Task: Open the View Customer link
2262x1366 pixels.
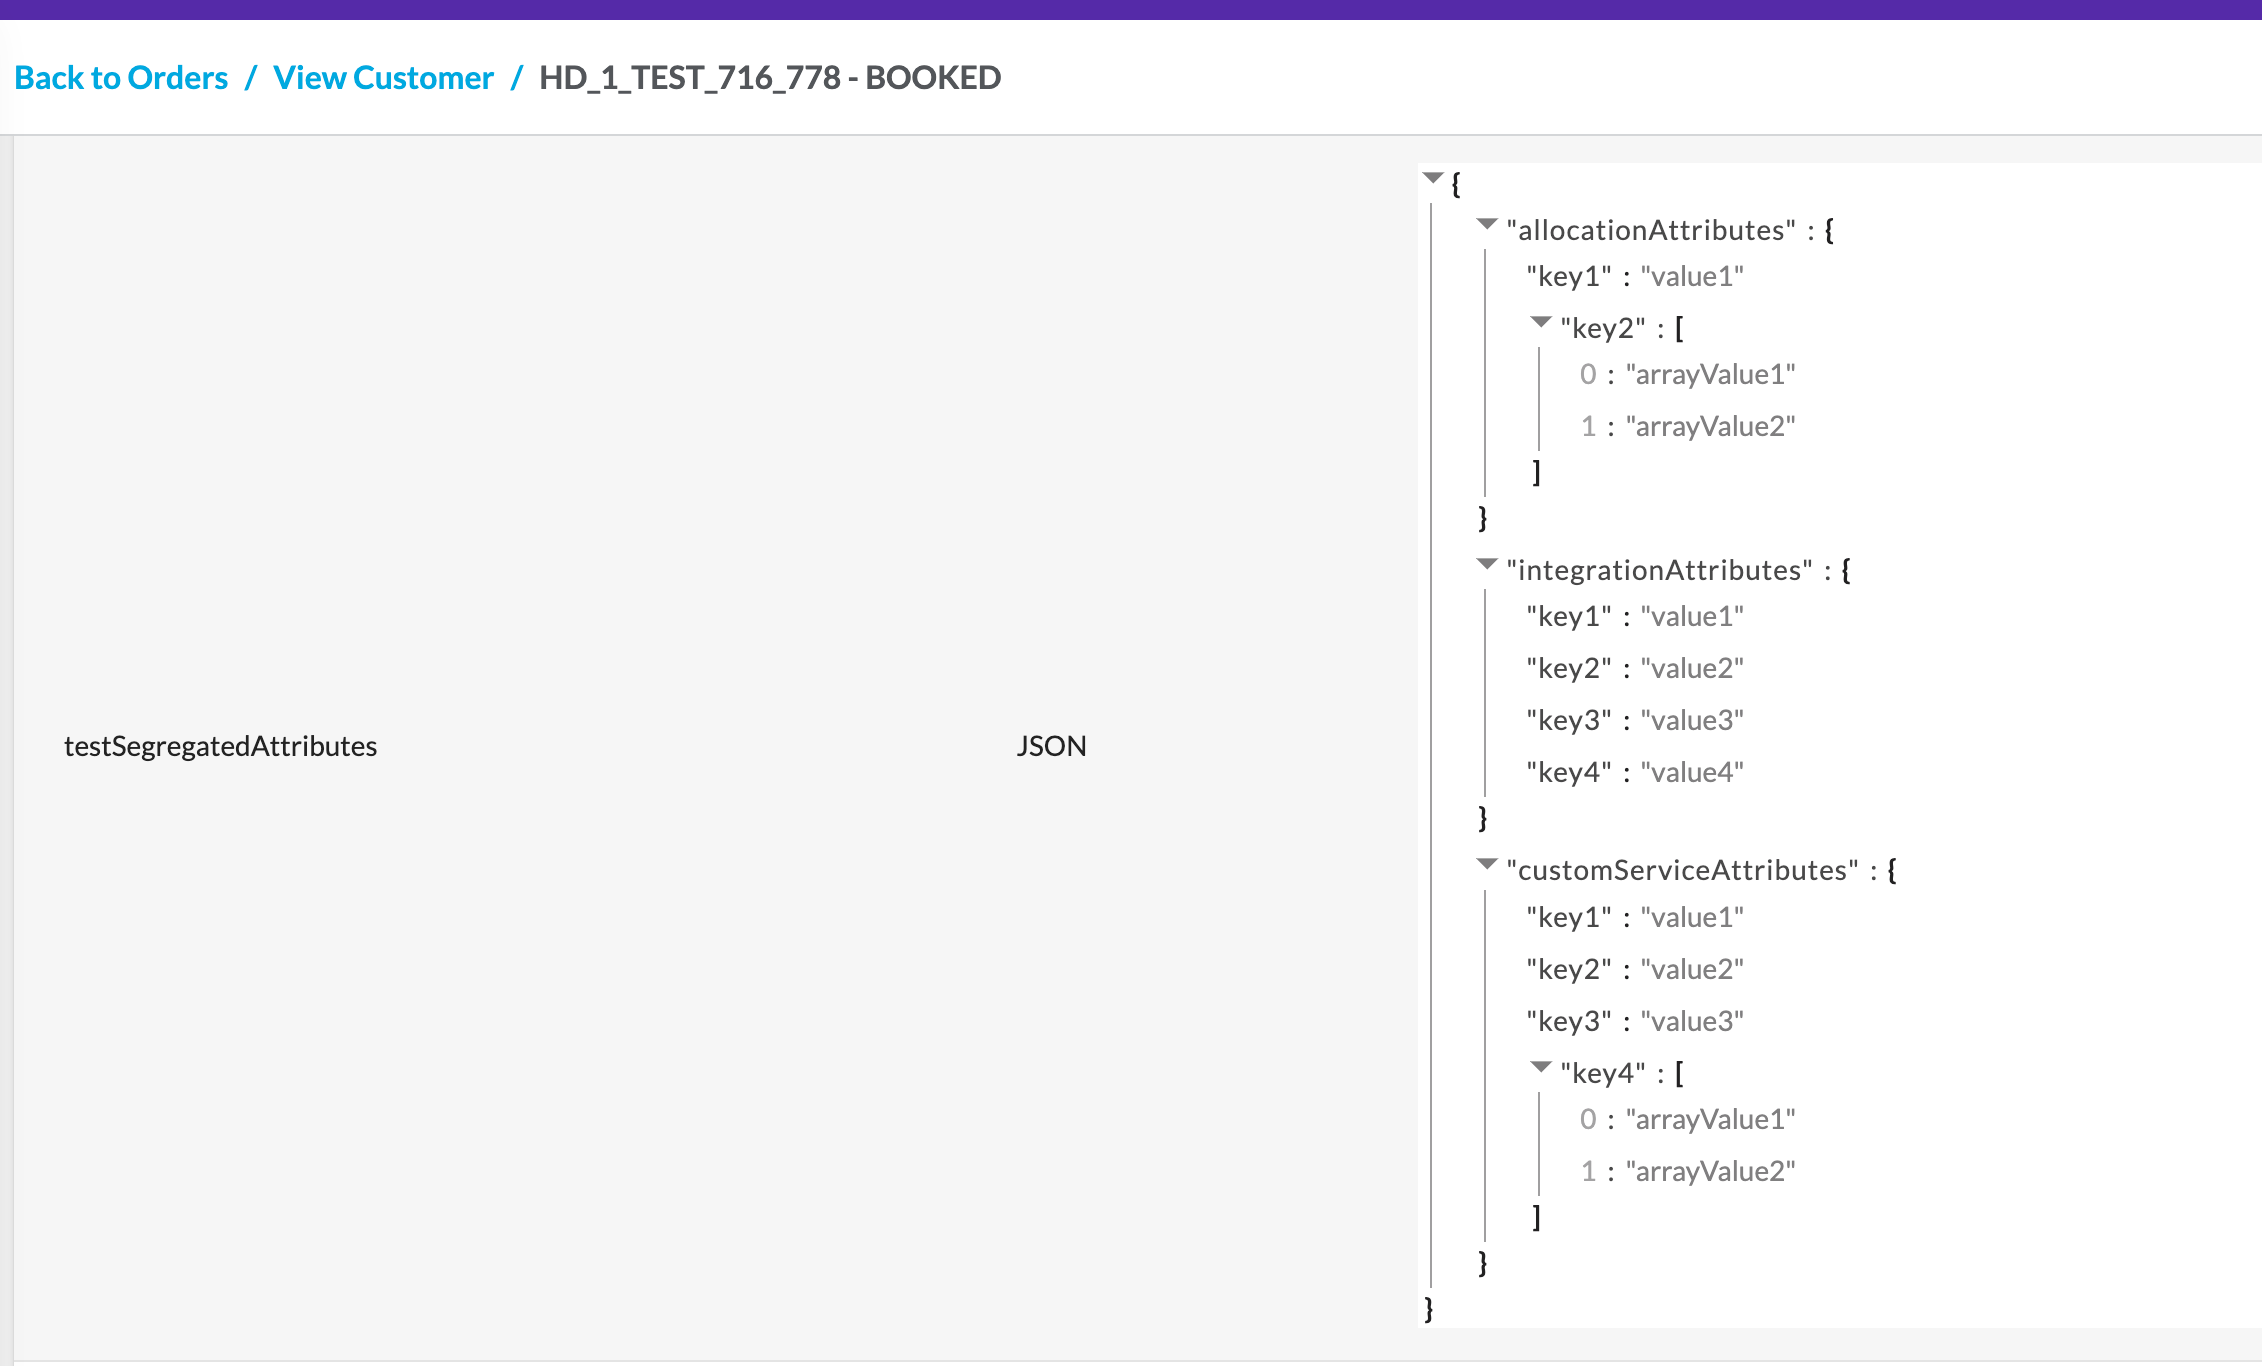Action: coord(383,78)
